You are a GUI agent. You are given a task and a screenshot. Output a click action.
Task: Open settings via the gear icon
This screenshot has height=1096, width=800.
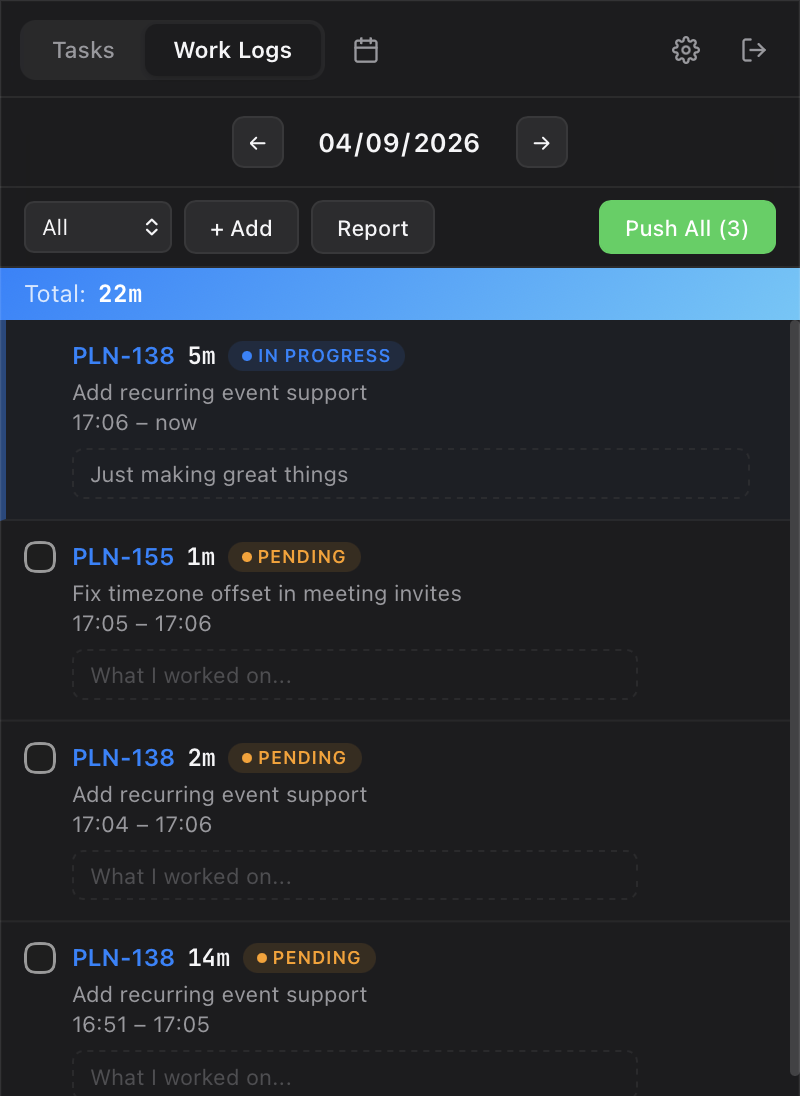pyautogui.click(x=685, y=50)
